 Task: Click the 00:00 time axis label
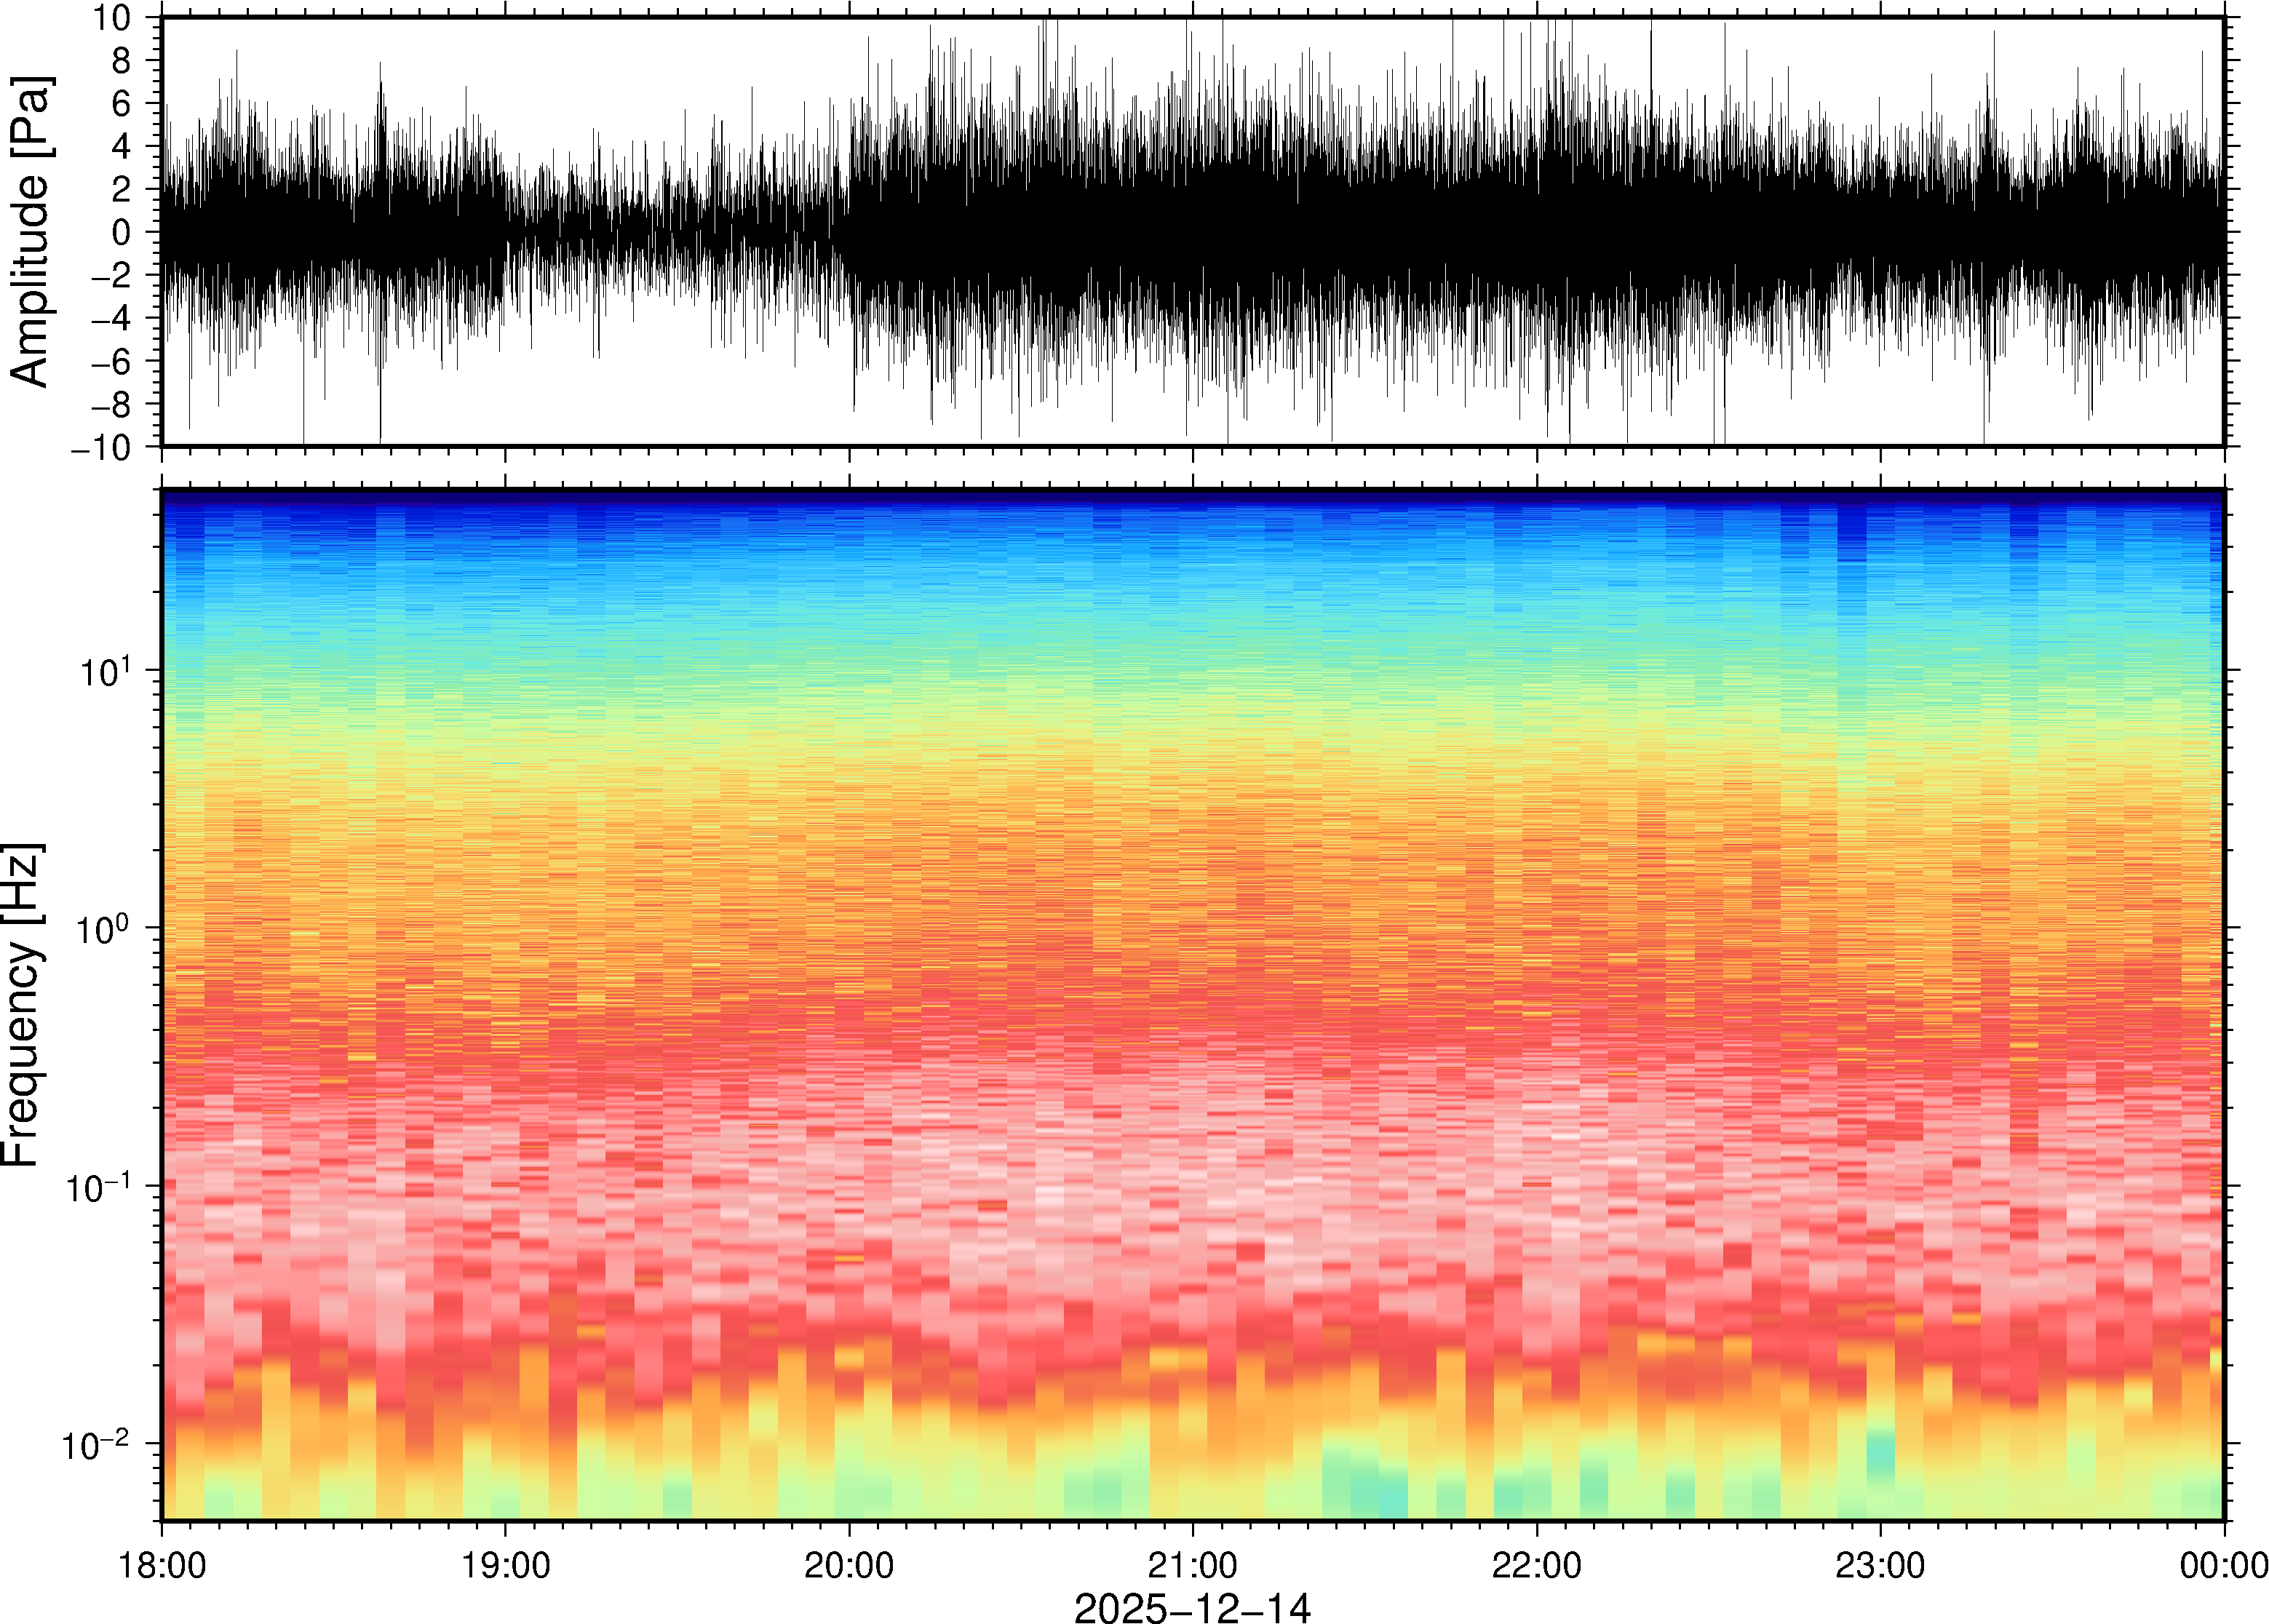pos(2223,1565)
